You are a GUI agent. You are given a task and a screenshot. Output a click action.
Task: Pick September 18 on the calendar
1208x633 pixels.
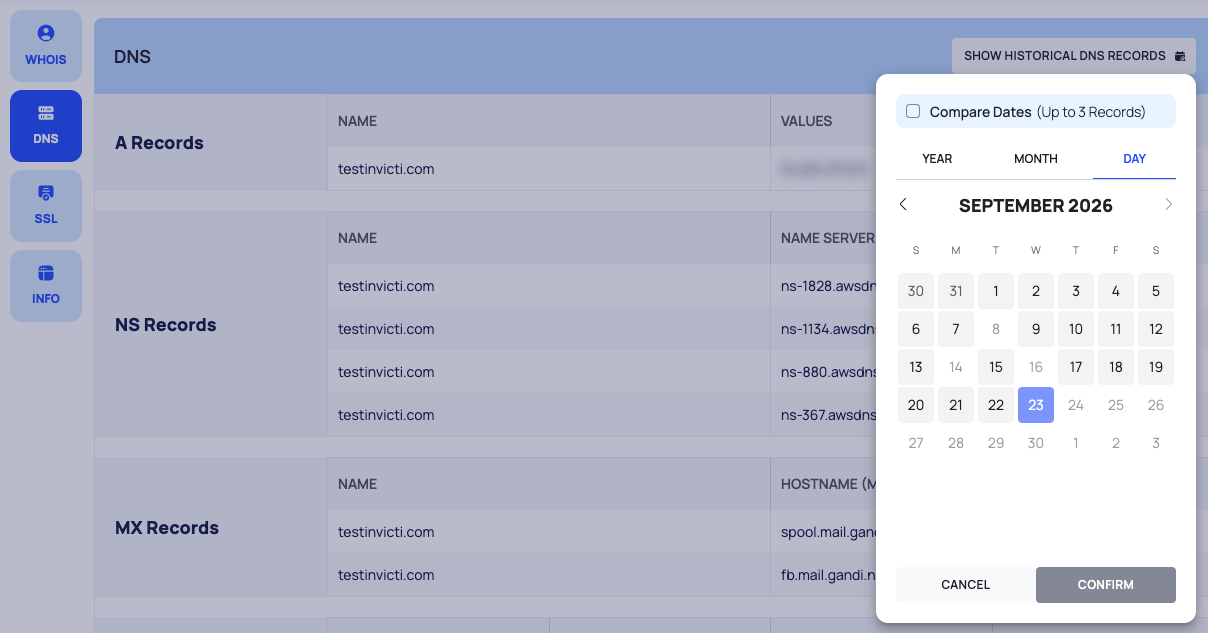point(1116,367)
